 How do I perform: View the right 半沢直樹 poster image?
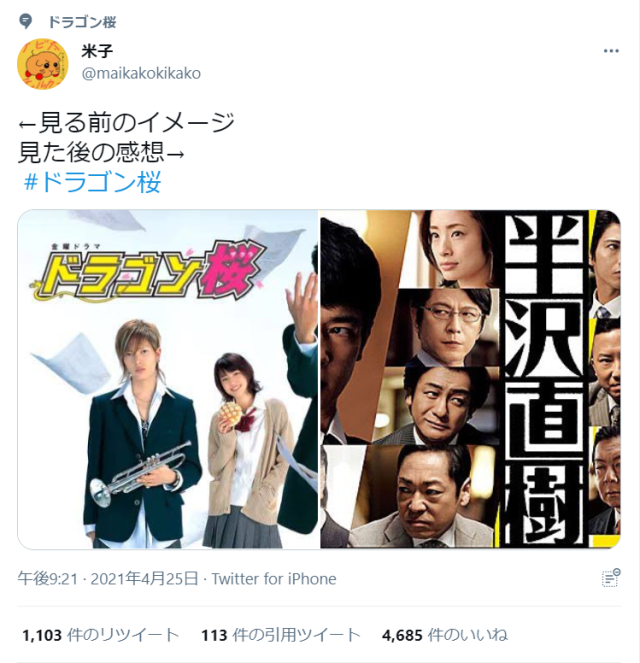(x=470, y=379)
